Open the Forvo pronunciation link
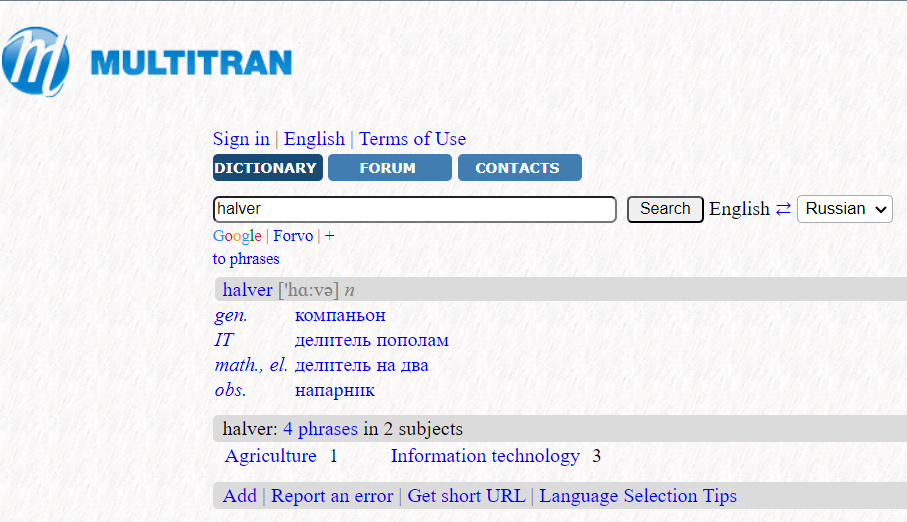The height and width of the screenshot is (522, 907). pyautogui.click(x=293, y=236)
